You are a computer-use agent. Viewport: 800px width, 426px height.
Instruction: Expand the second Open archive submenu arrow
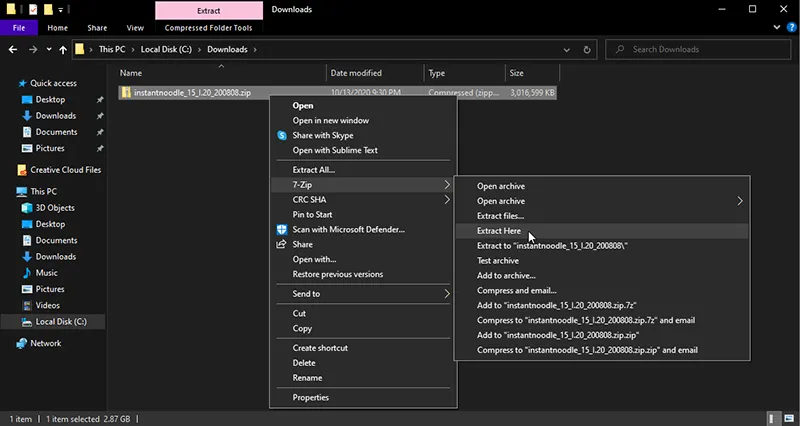coord(740,201)
